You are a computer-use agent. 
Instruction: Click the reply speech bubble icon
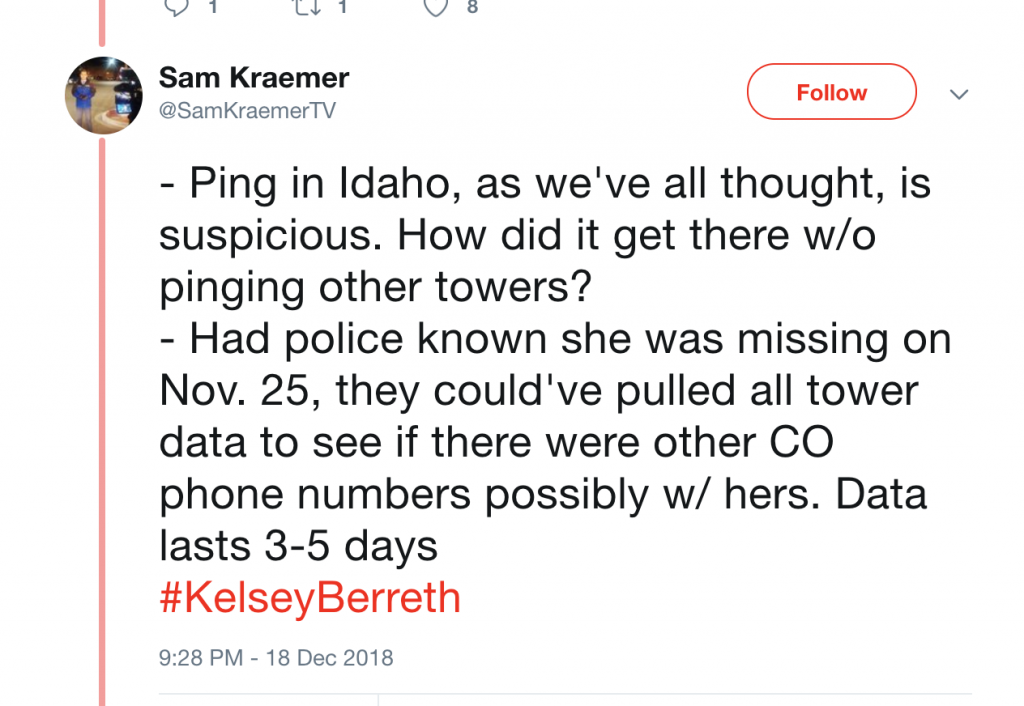click(176, 5)
